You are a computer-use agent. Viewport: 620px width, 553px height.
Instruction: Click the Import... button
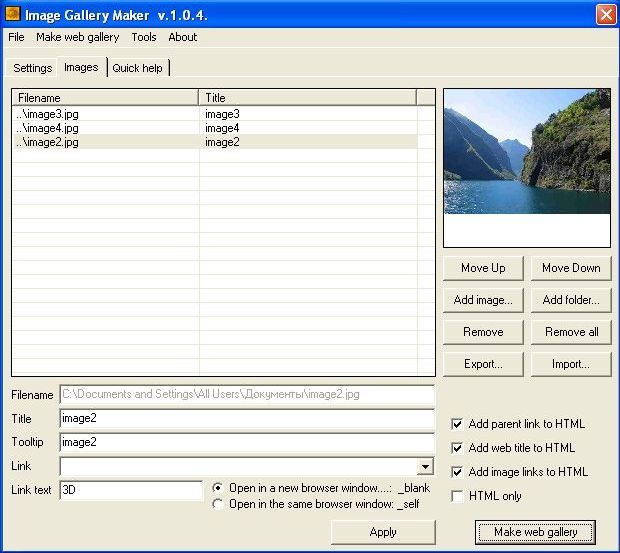click(x=571, y=364)
